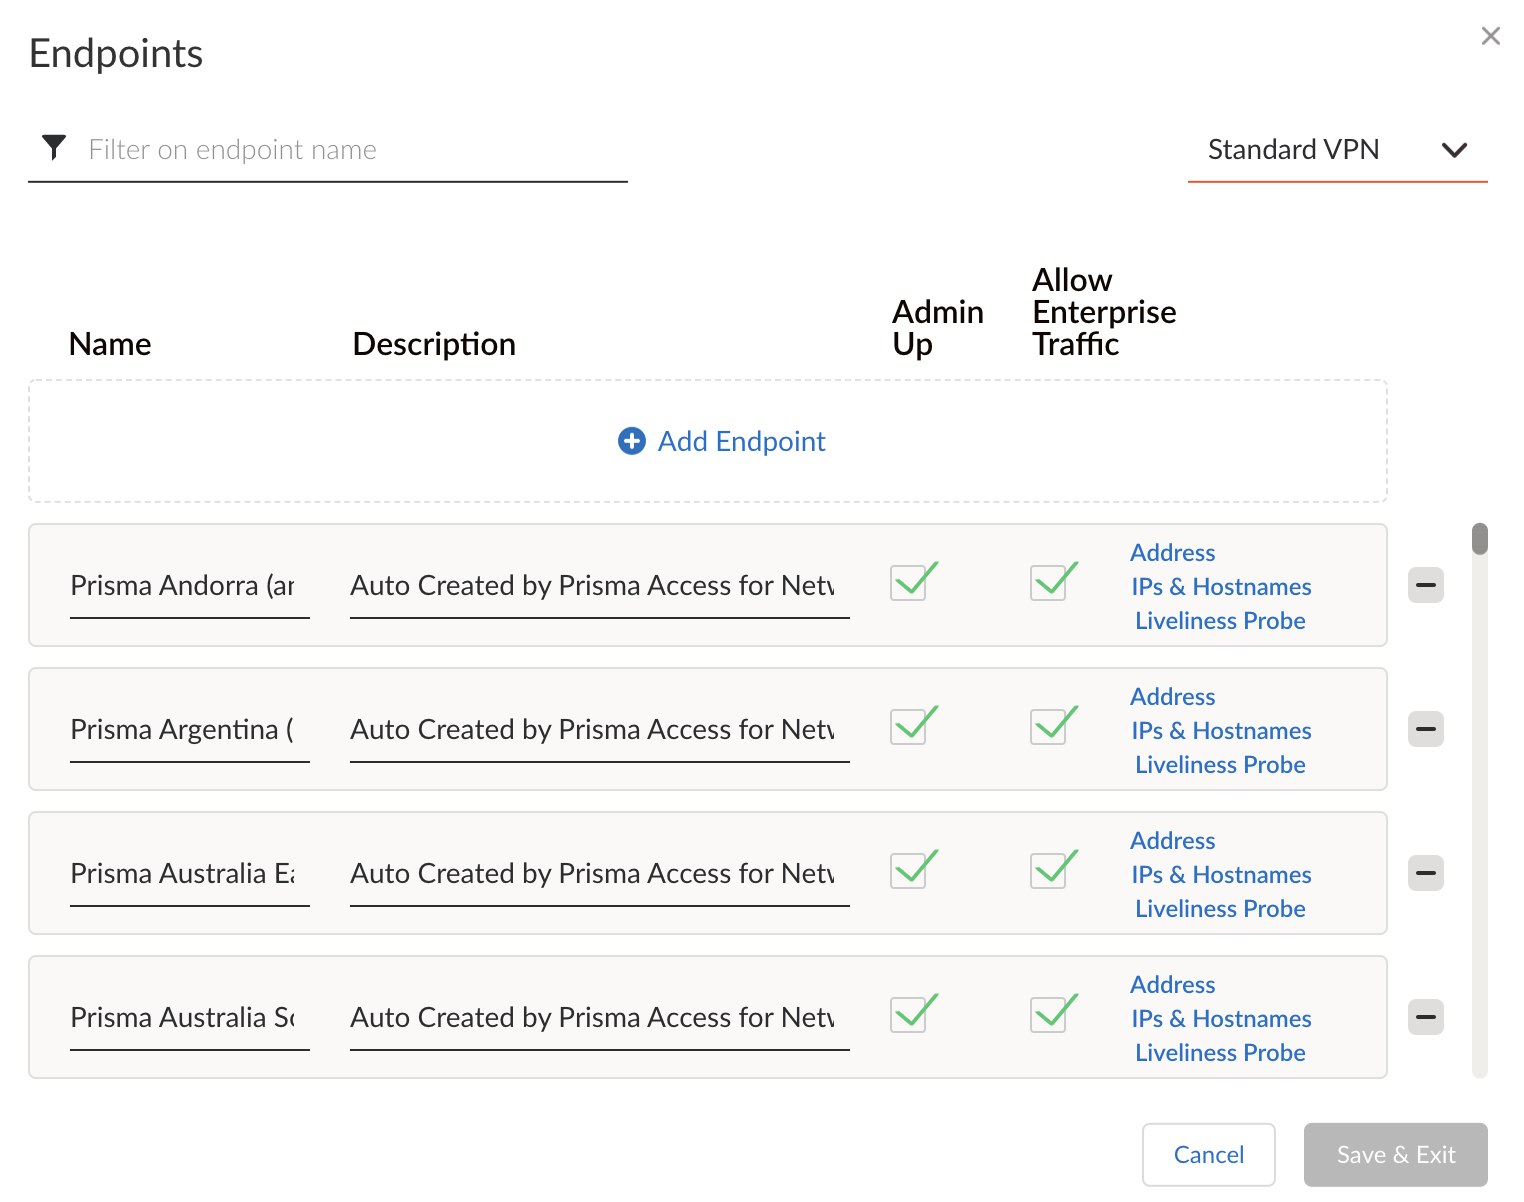Close the Endpoints dialog with X
This screenshot has width=1524, height=1202.
click(1490, 36)
